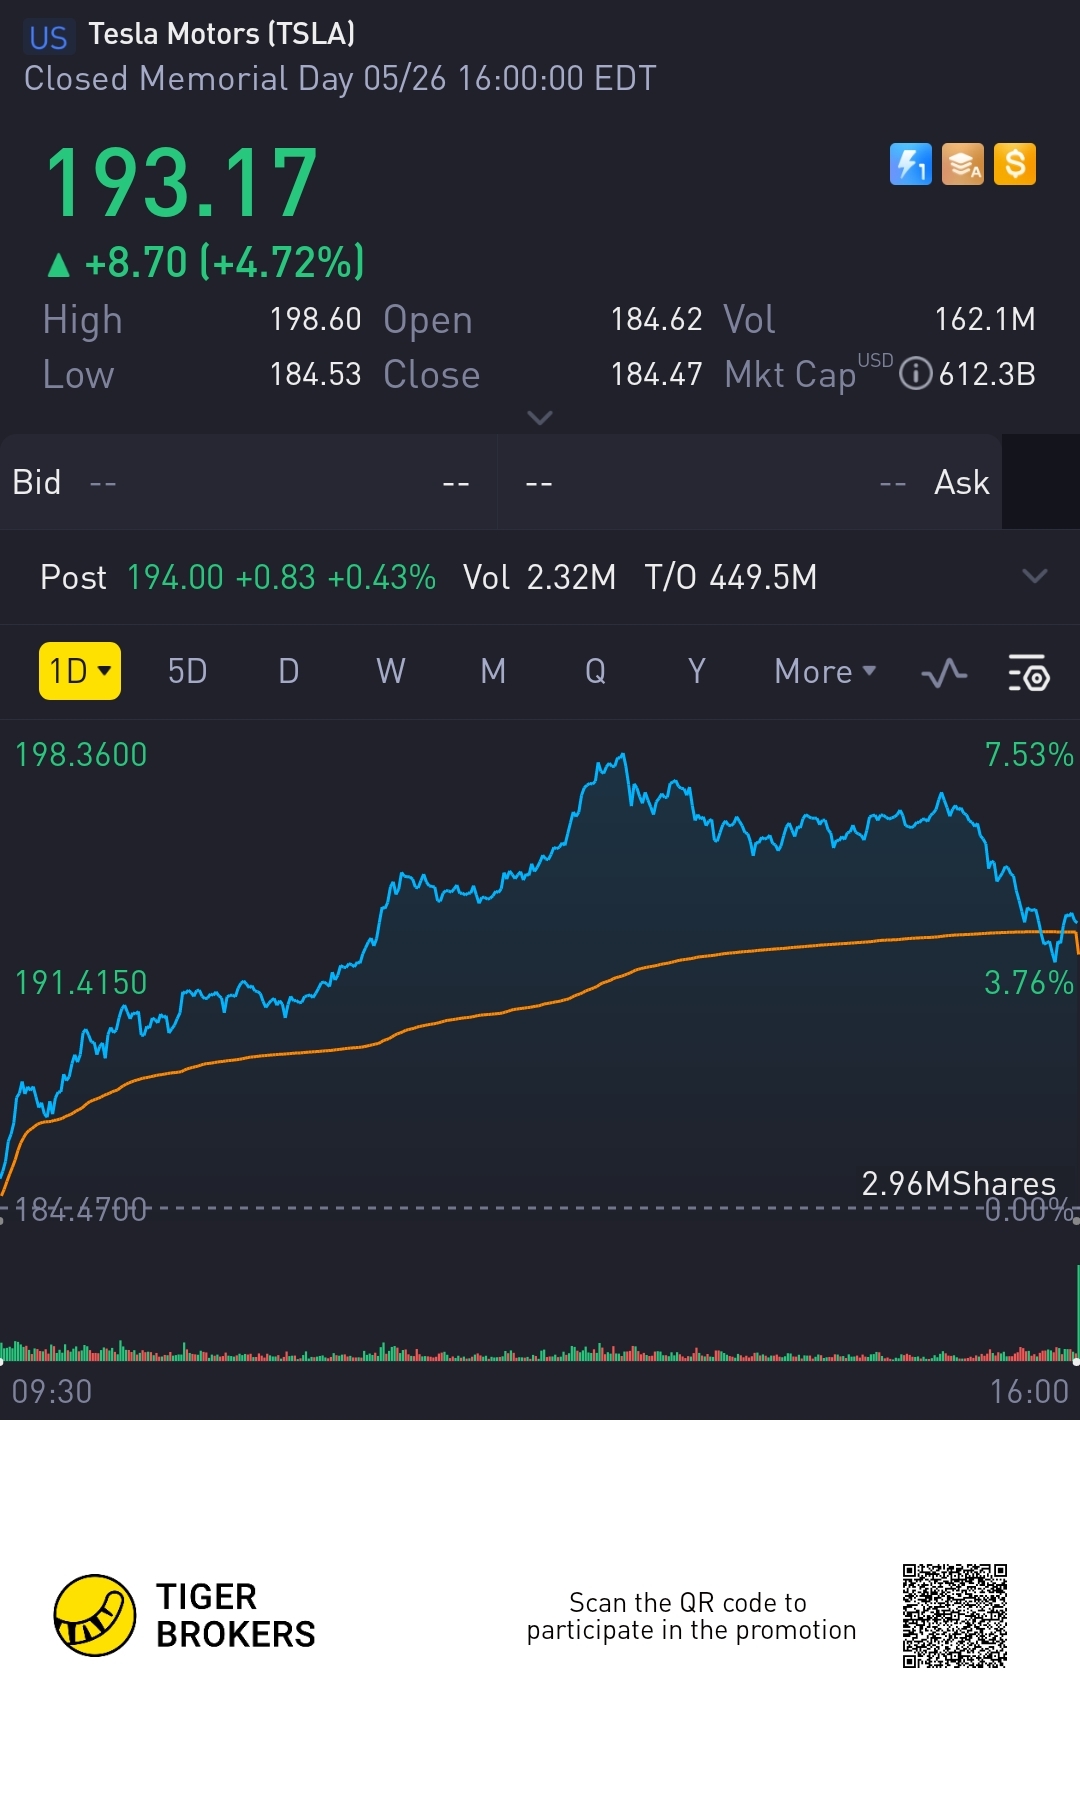1080x1812 pixels.
Task: Tap the orange stacked layers icon
Action: 963,164
